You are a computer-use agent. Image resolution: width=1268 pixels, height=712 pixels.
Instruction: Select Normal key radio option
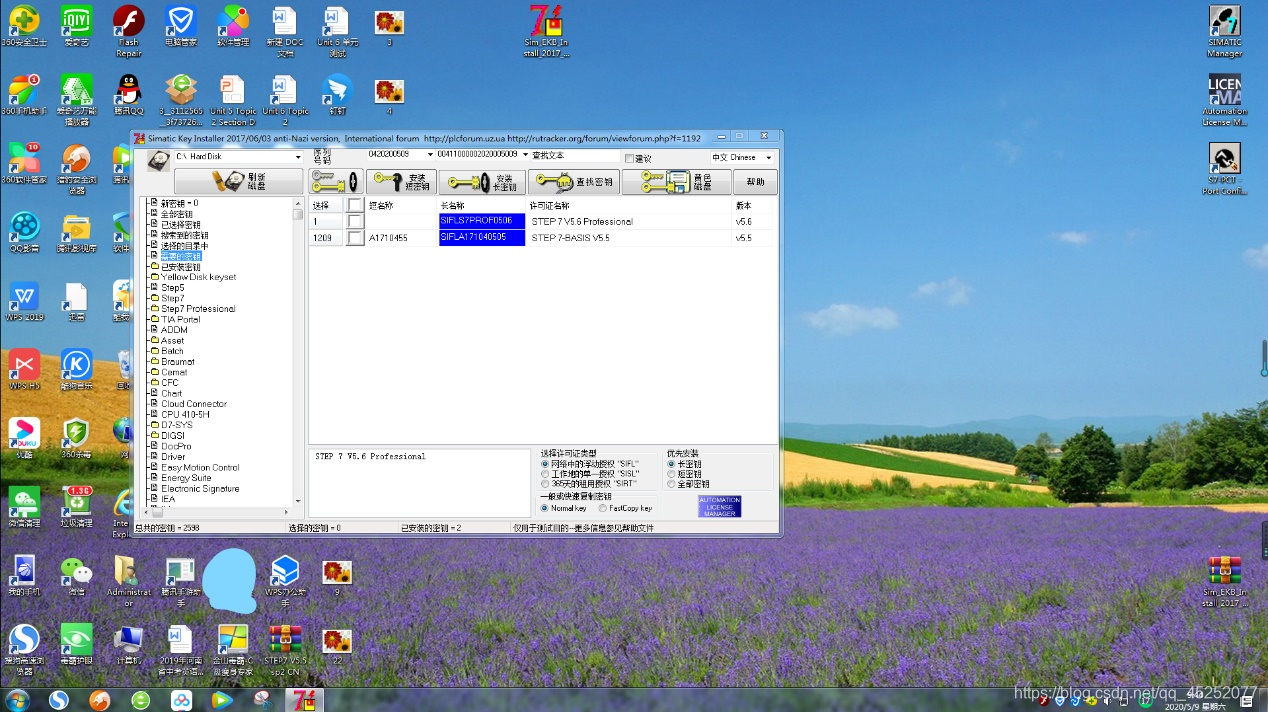tap(544, 508)
